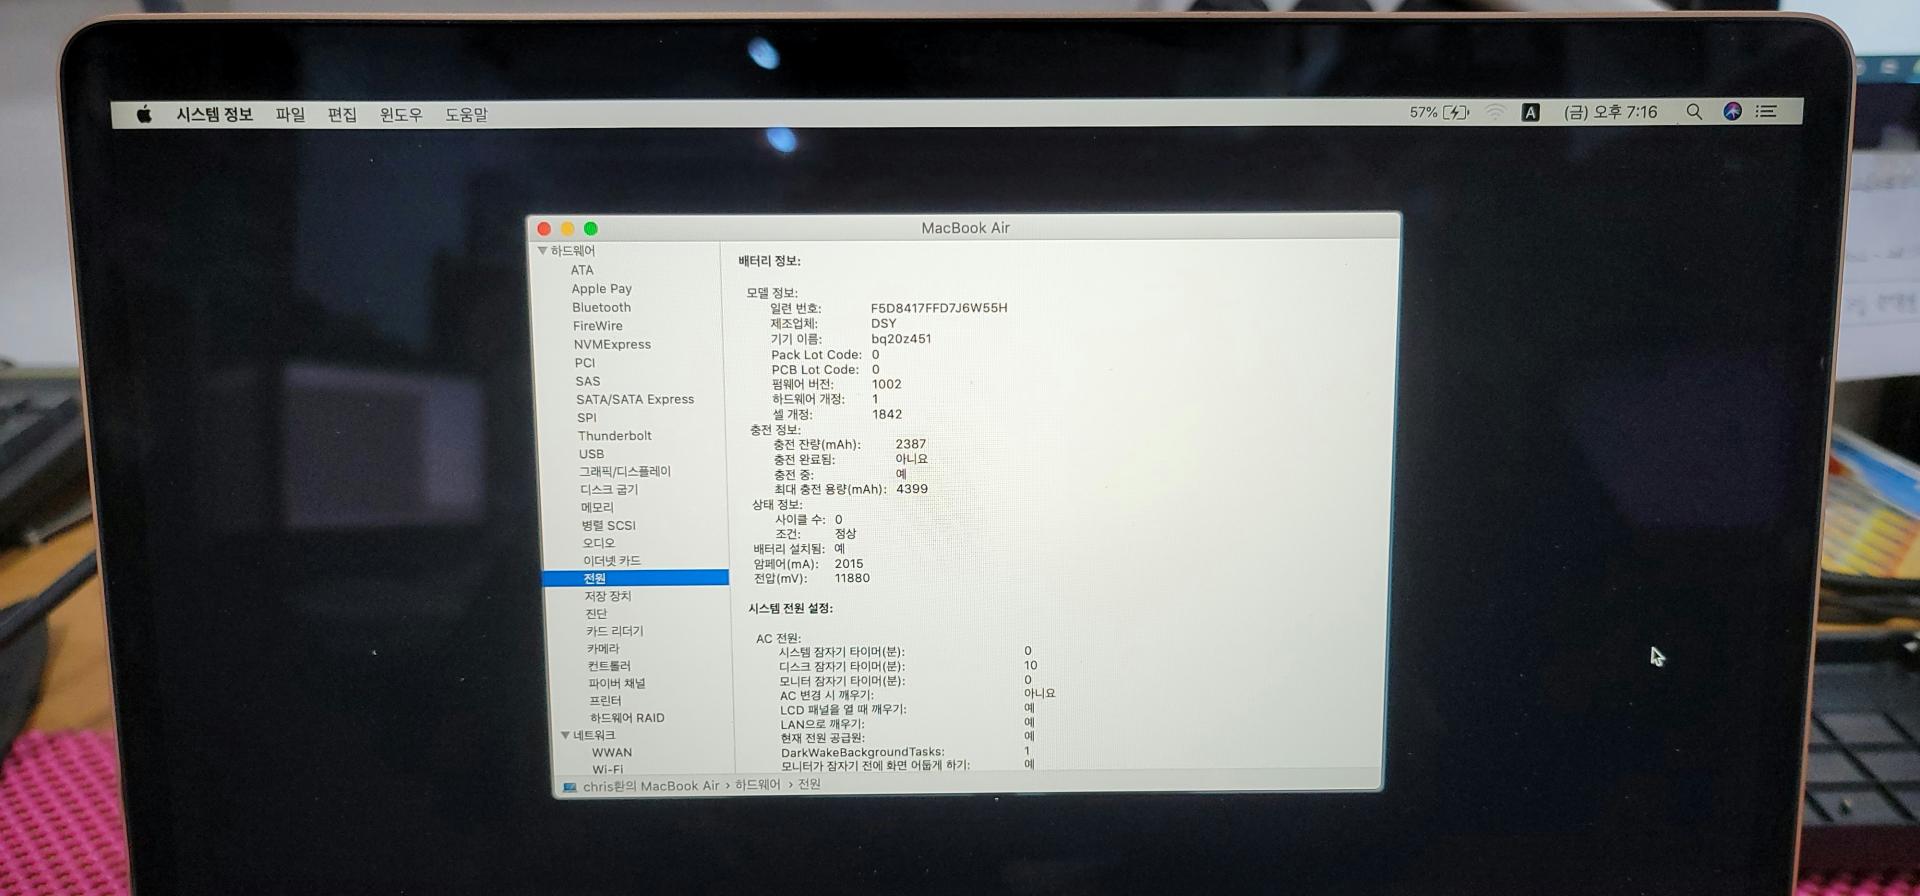This screenshot has width=1920, height=896.
Task: Select 그래픽/디스플레이 in the sidebar
Action: (x=625, y=471)
